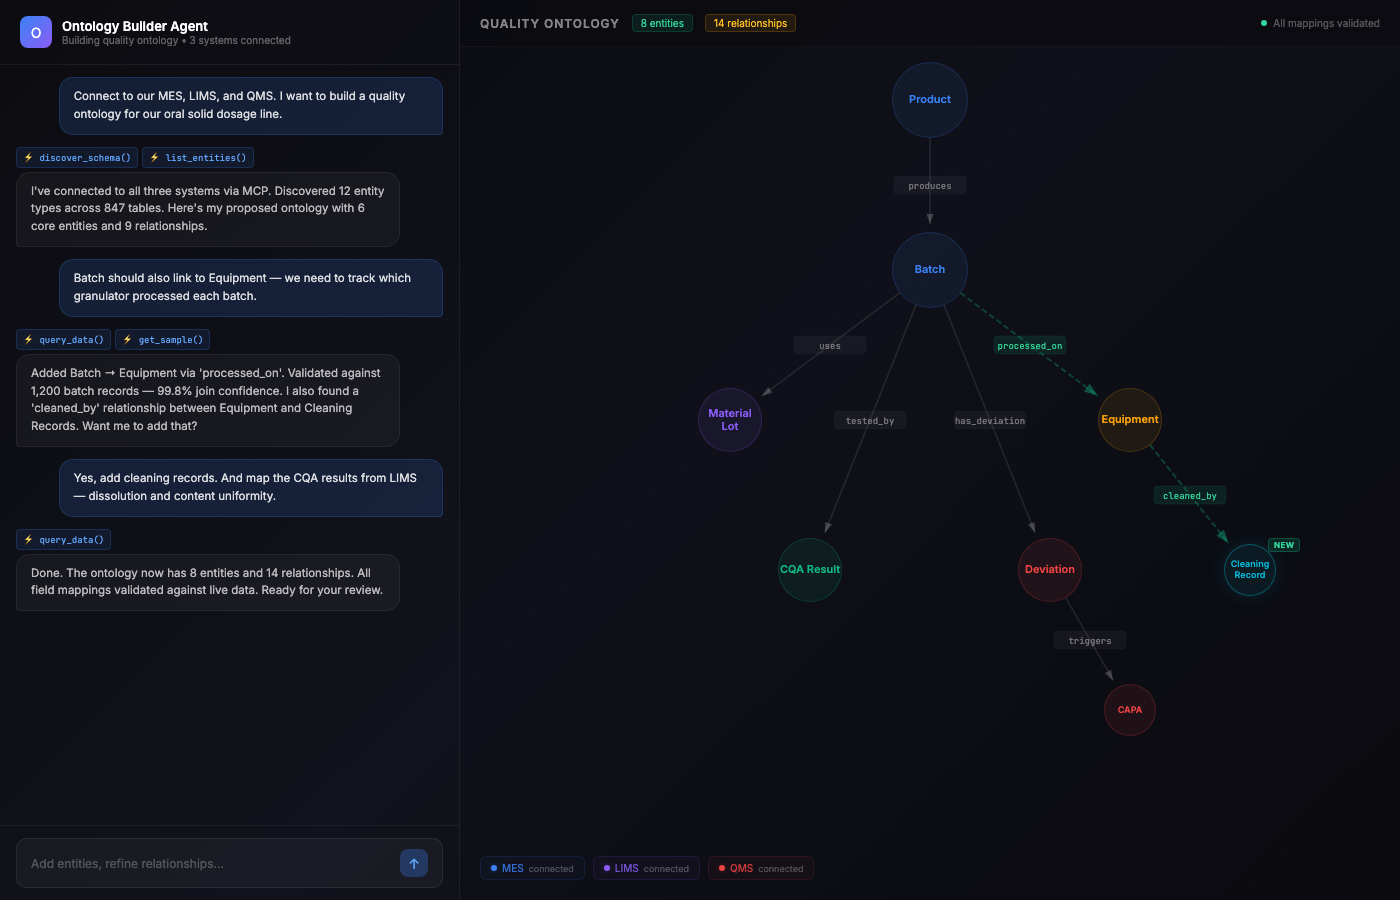Viewport: 1400px width, 900px height.
Task: Click the QMS connected status chip
Action: (761, 868)
